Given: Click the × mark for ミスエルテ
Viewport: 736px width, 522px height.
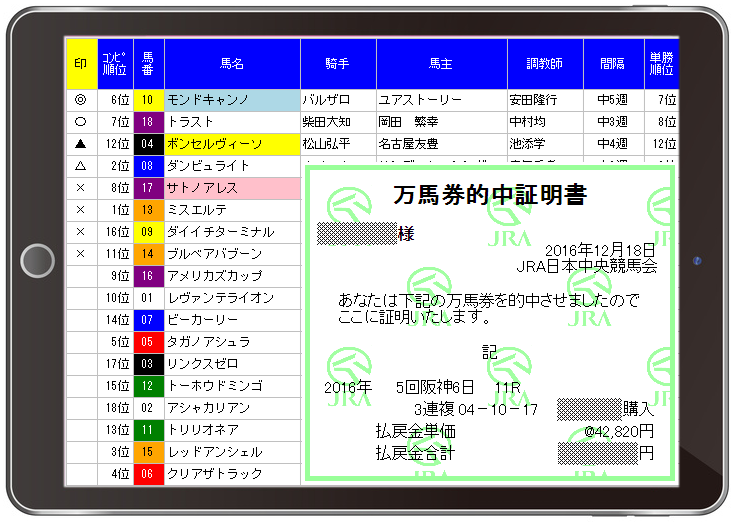Looking at the screenshot, I should click(81, 210).
